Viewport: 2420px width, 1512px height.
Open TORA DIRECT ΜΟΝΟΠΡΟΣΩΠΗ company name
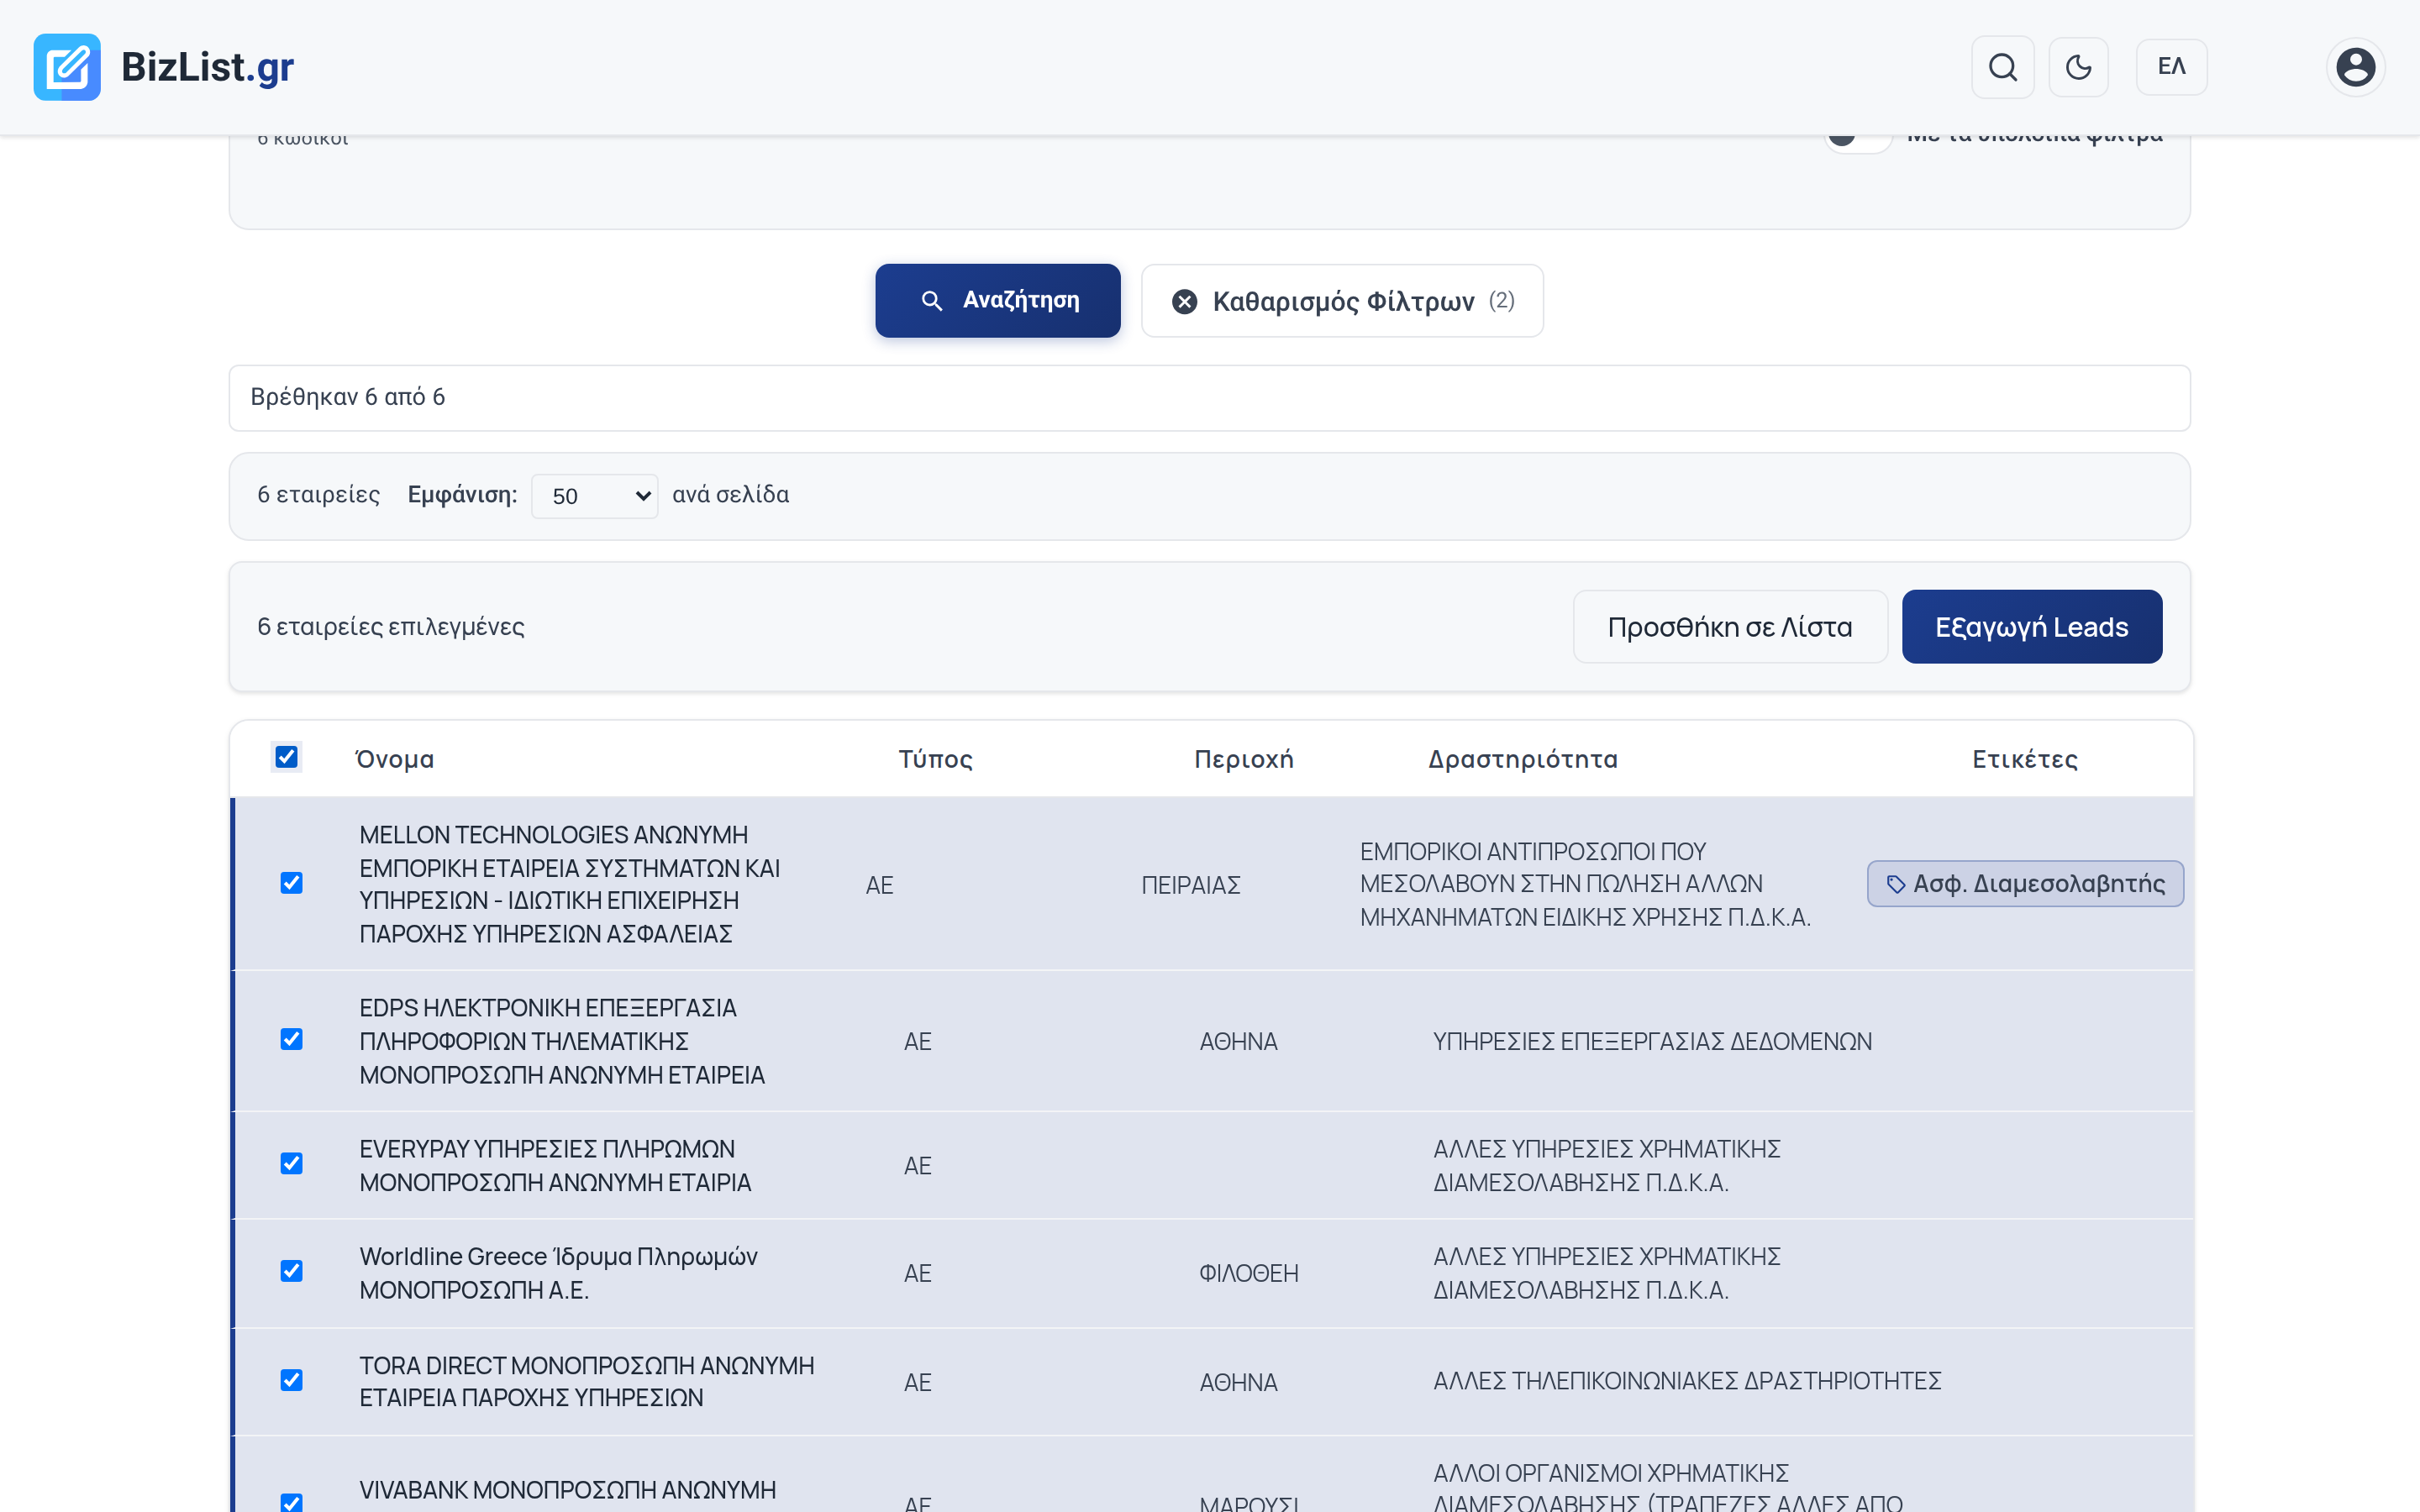coord(587,1381)
